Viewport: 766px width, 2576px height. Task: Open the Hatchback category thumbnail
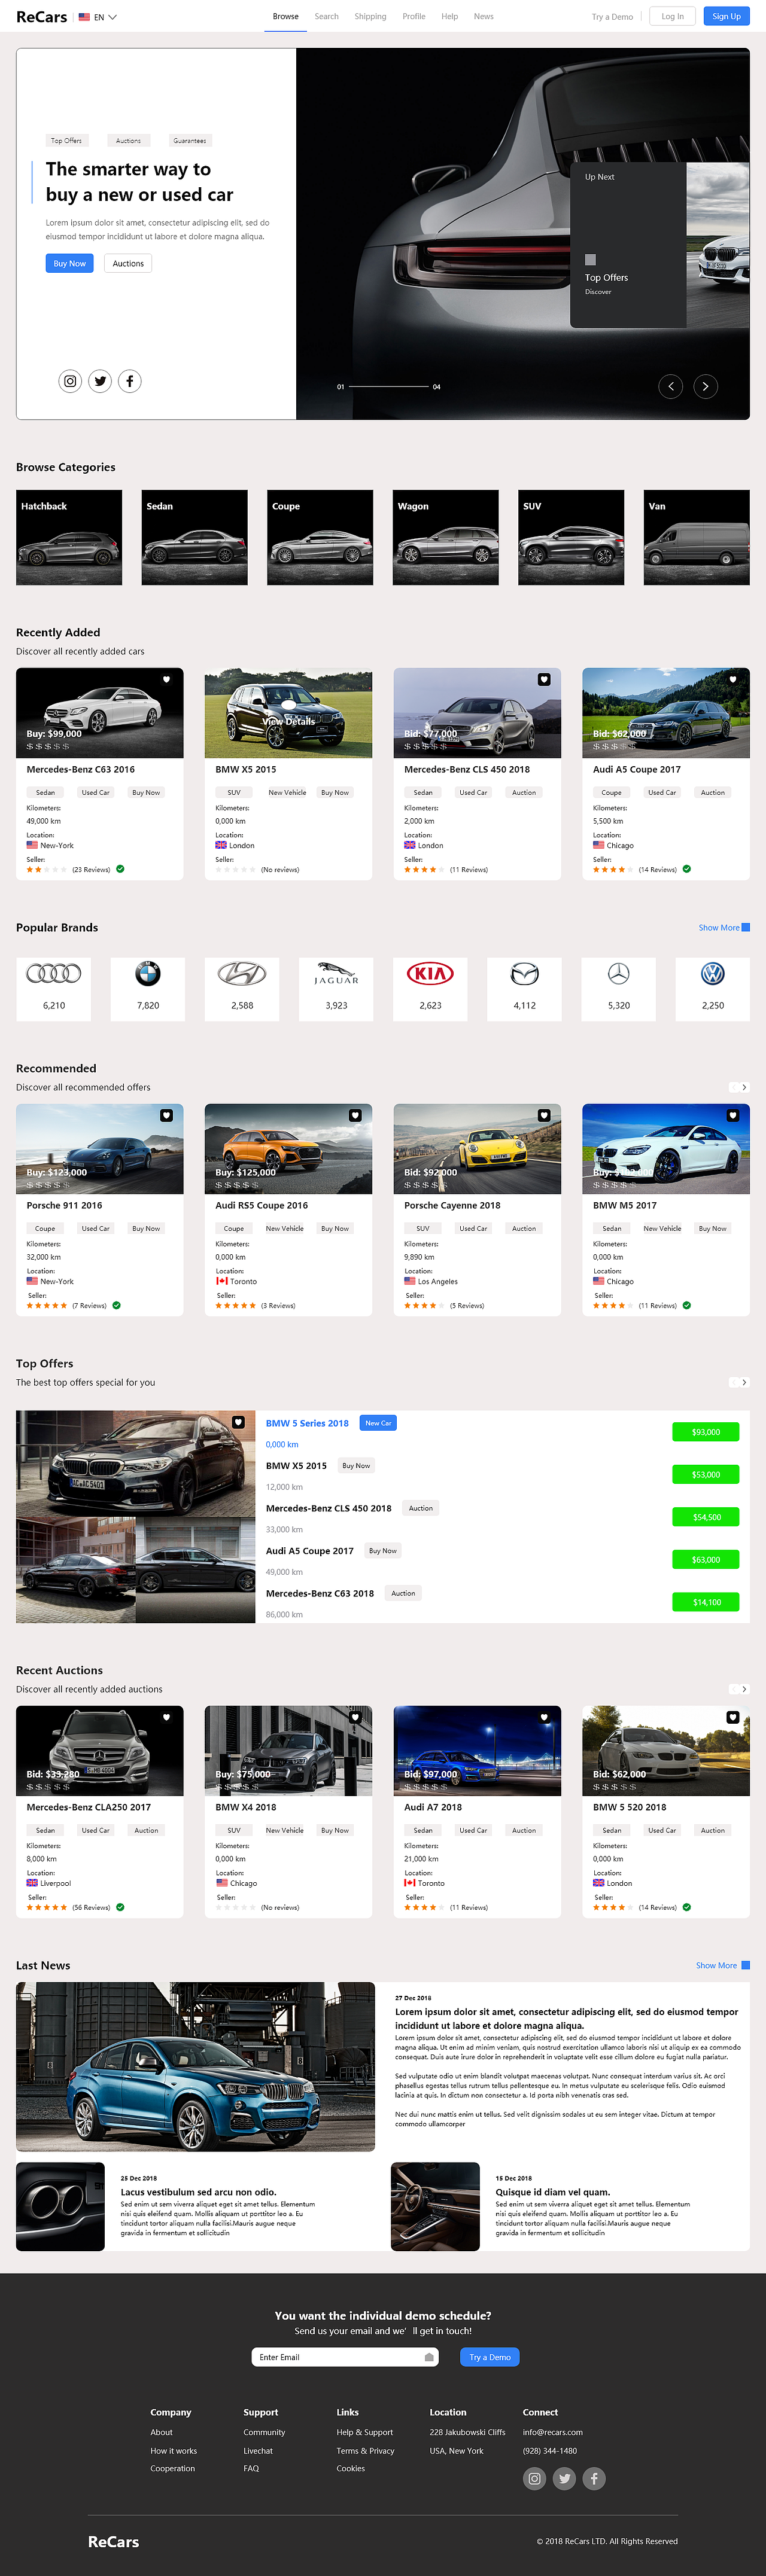69,537
